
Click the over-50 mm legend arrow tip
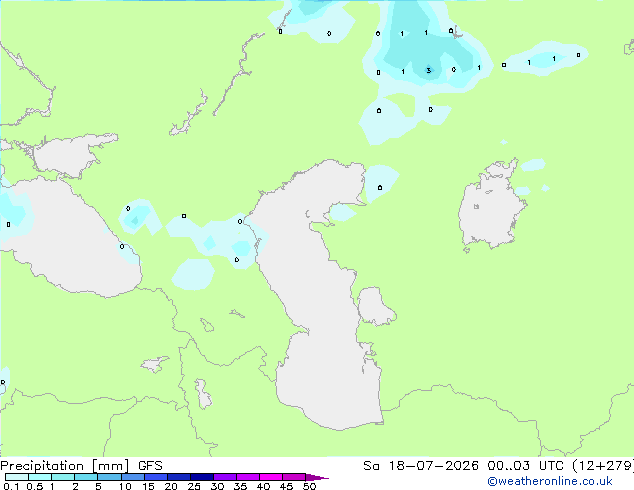coord(317,477)
